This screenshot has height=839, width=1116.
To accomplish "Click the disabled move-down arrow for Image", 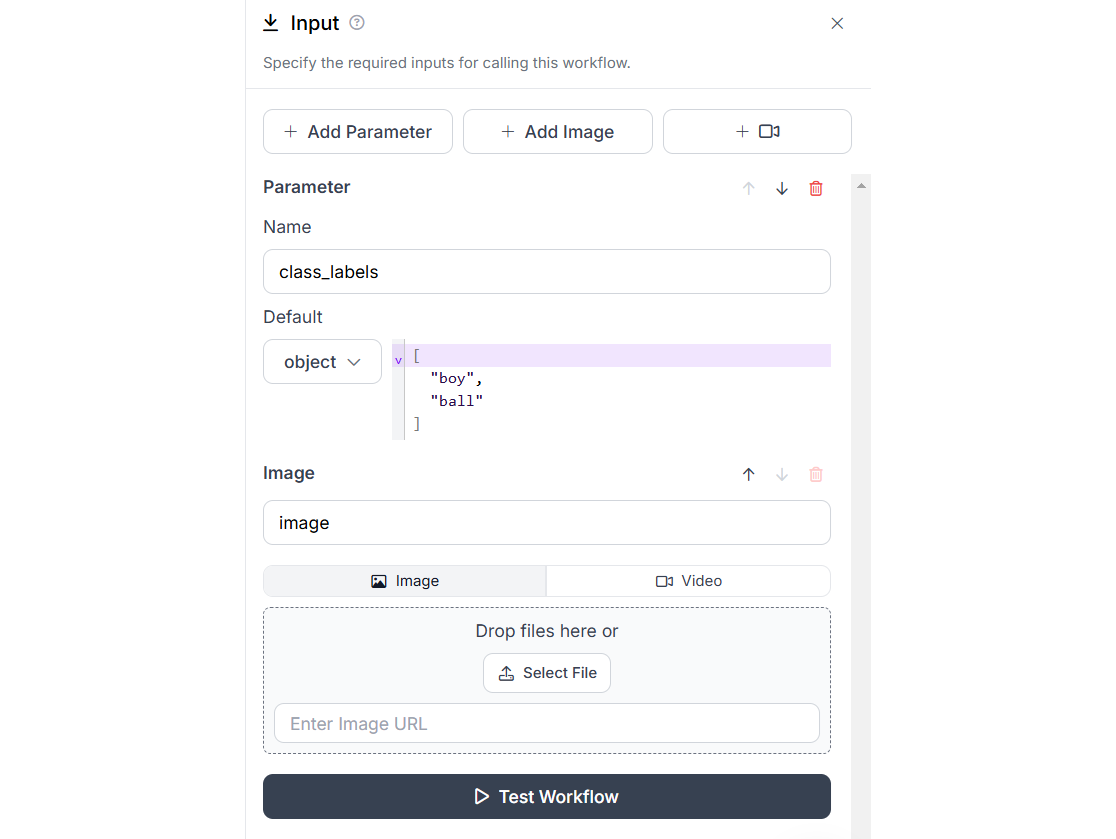I will pyautogui.click(x=781, y=475).
